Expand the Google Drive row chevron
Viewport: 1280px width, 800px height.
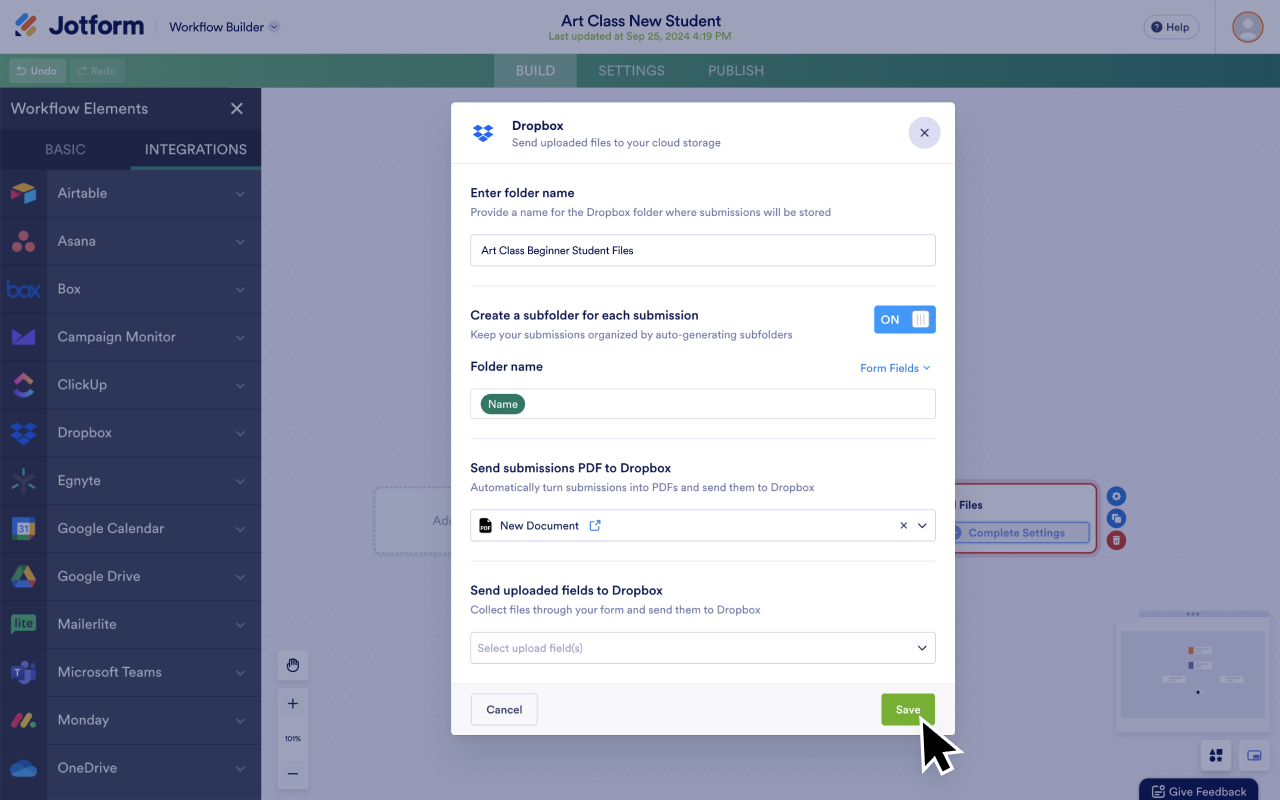240,577
